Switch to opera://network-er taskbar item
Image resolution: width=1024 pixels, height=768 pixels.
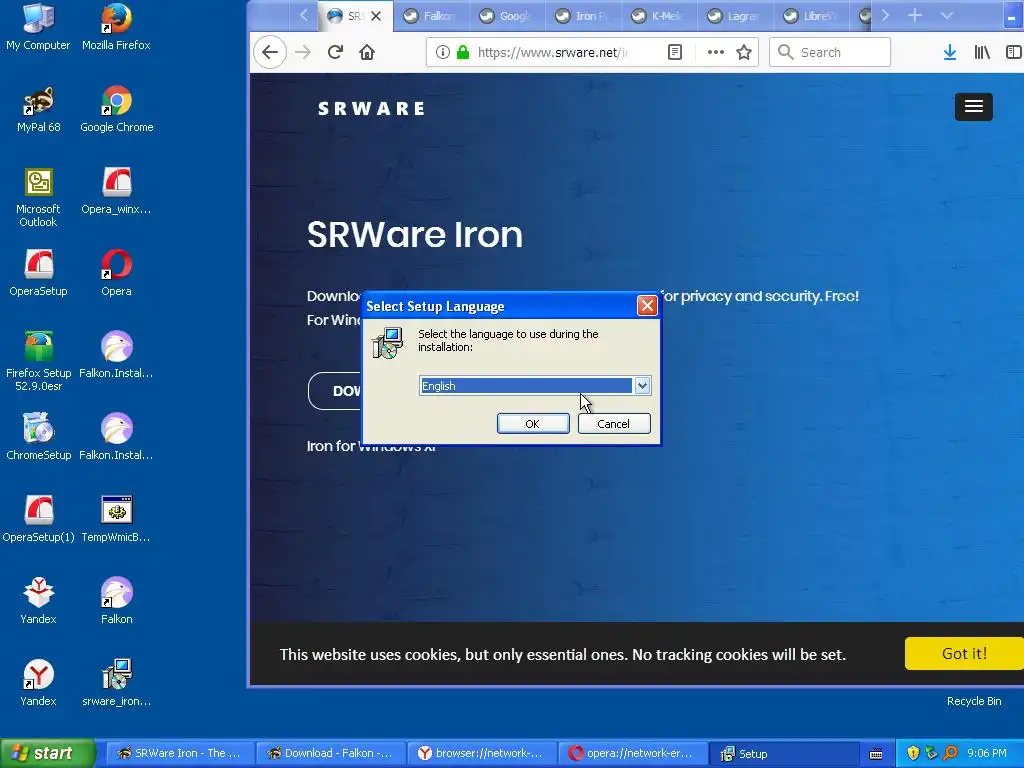(x=632, y=753)
